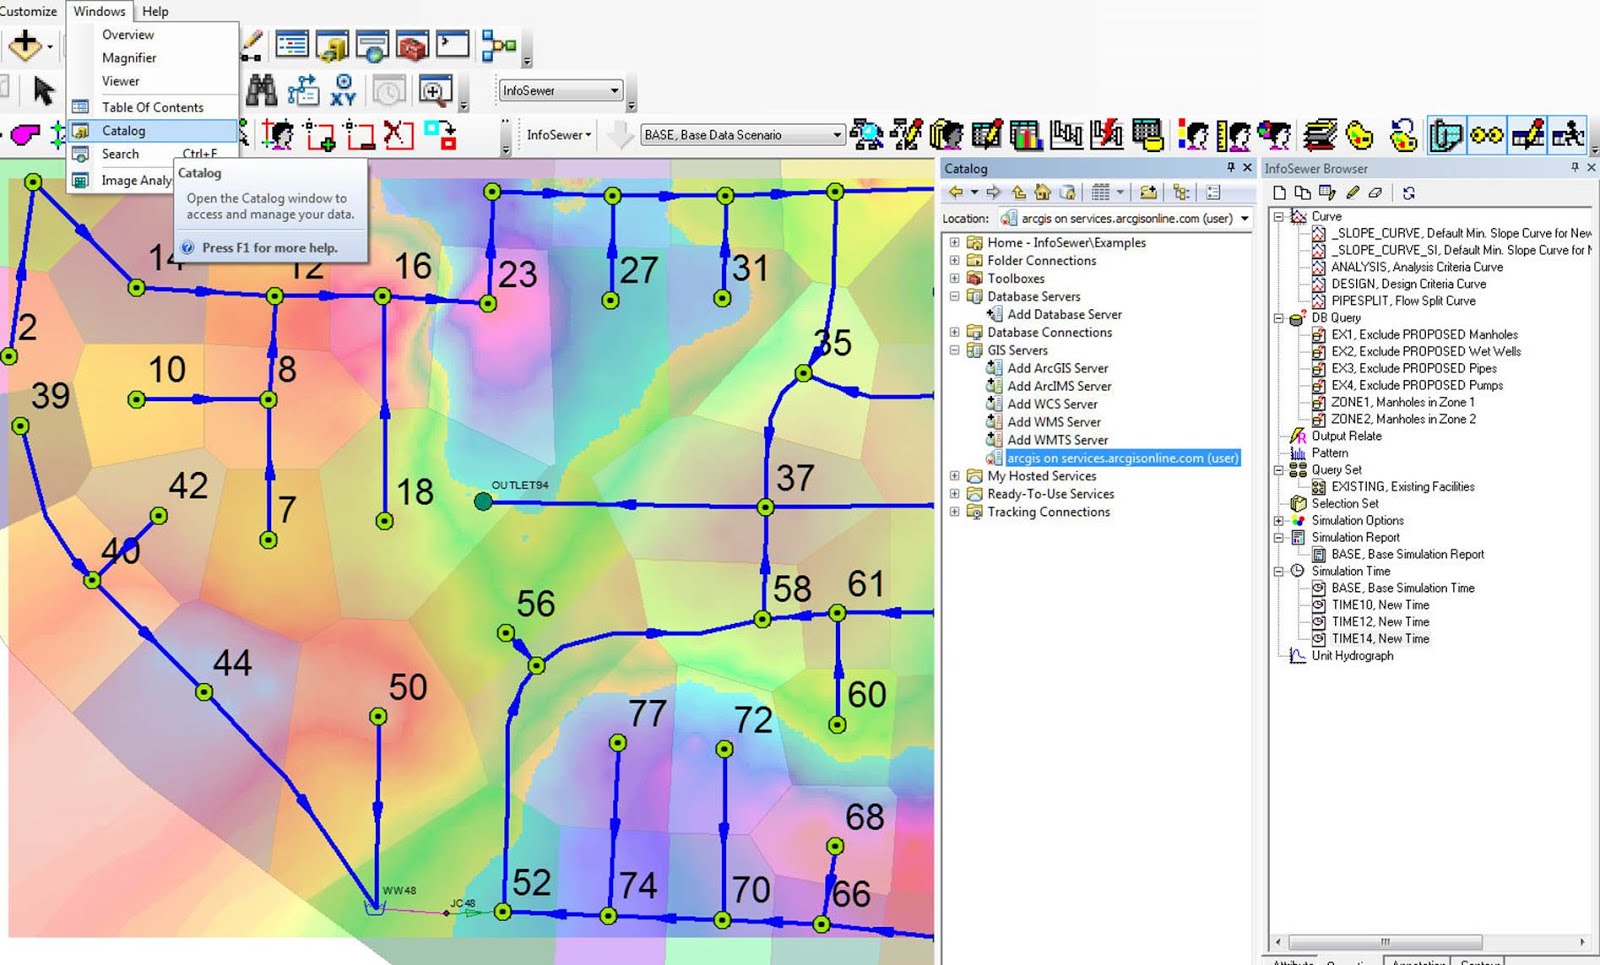Click the Find Route icon
The height and width of the screenshot is (965, 1600).
tap(303, 90)
